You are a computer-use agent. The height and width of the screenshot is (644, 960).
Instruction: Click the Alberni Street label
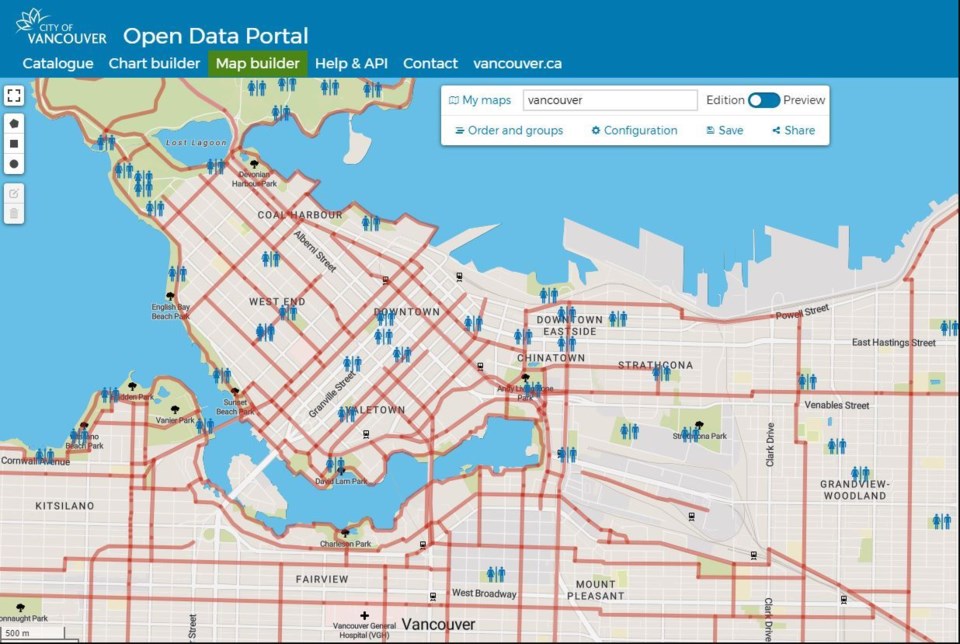click(x=315, y=252)
